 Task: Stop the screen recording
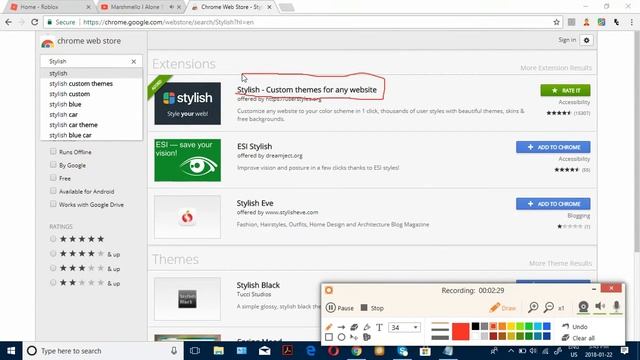coord(372,308)
